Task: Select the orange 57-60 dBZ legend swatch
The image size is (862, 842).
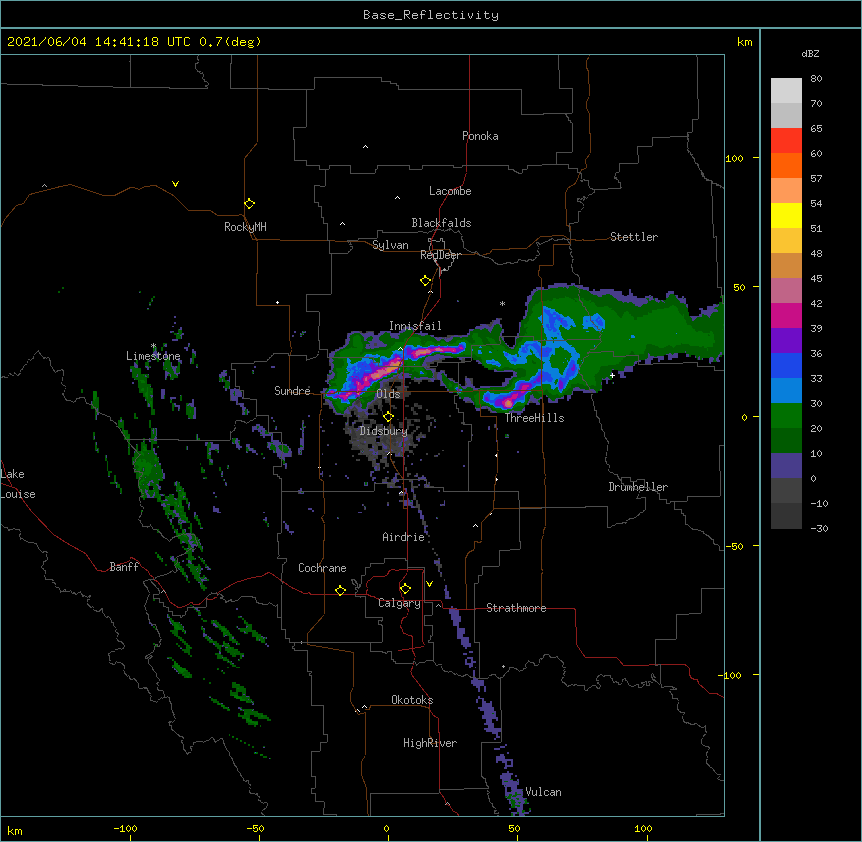Action: (786, 165)
